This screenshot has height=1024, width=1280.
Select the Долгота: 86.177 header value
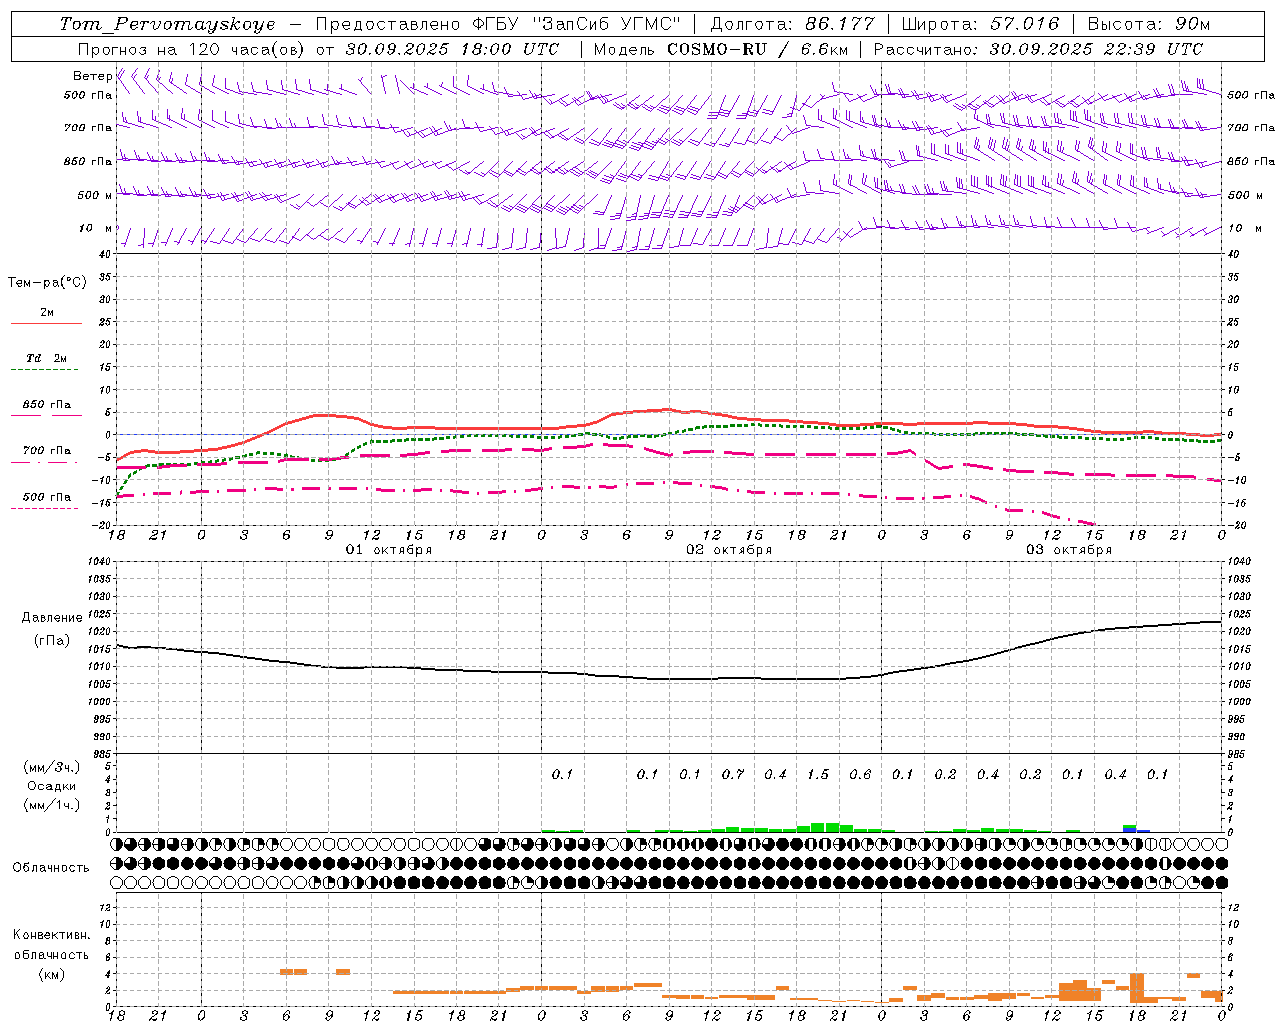pos(792,24)
